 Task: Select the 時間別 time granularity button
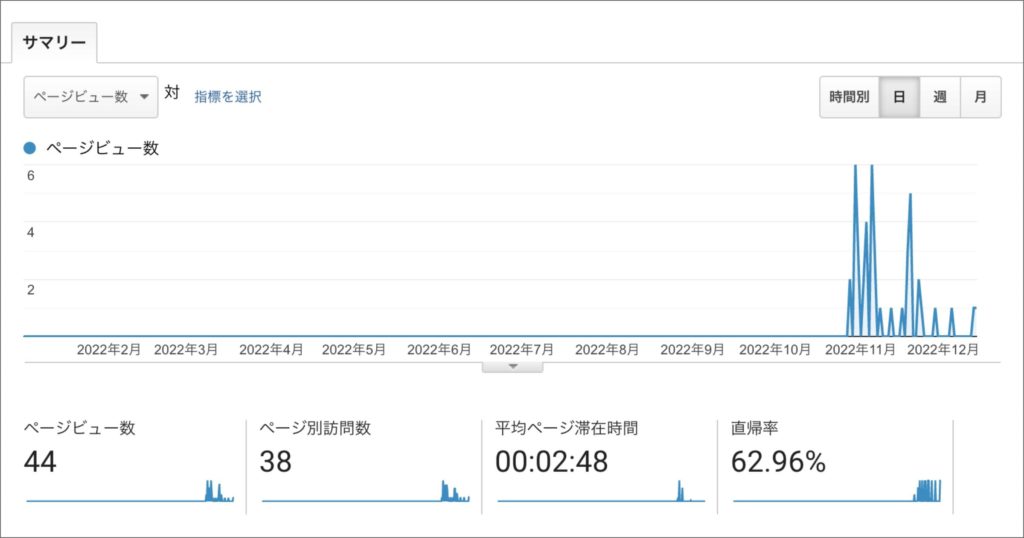pyautogui.click(x=849, y=97)
